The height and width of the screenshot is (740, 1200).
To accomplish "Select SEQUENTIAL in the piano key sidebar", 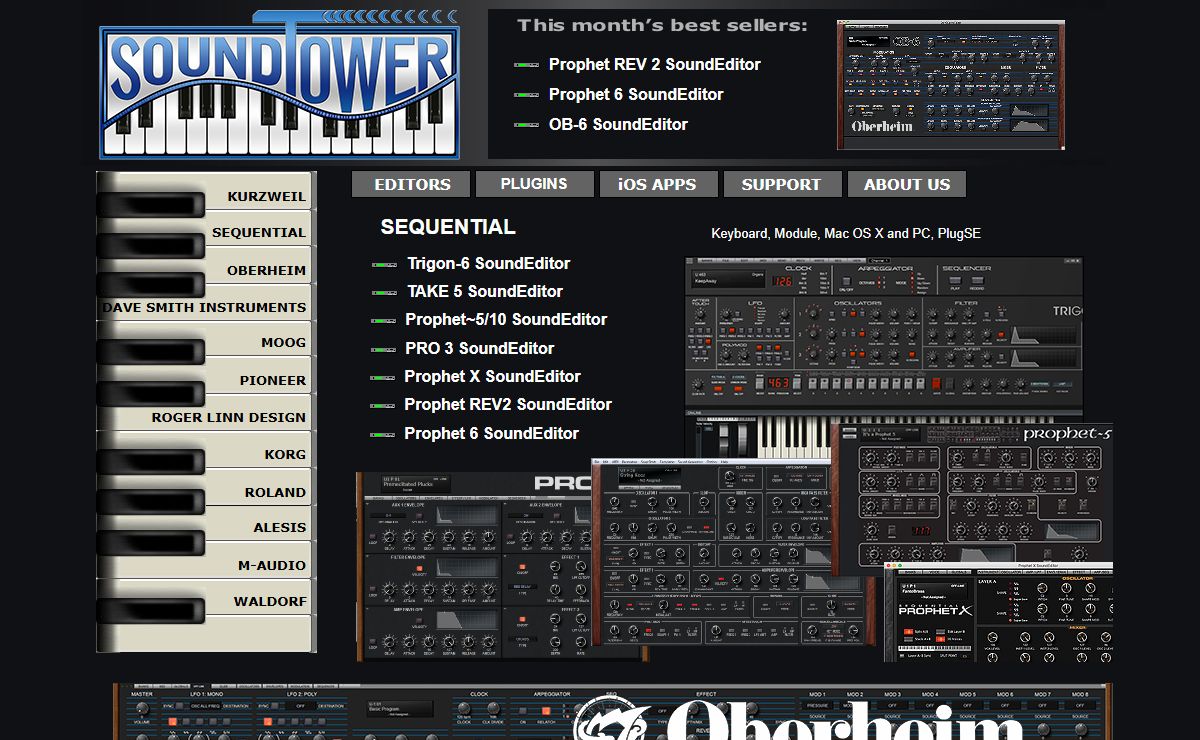I will tap(258, 232).
